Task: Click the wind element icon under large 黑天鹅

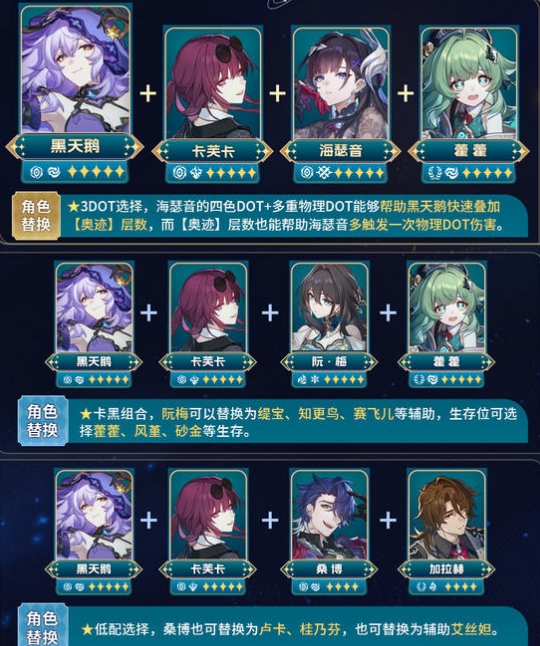Action: point(54,172)
